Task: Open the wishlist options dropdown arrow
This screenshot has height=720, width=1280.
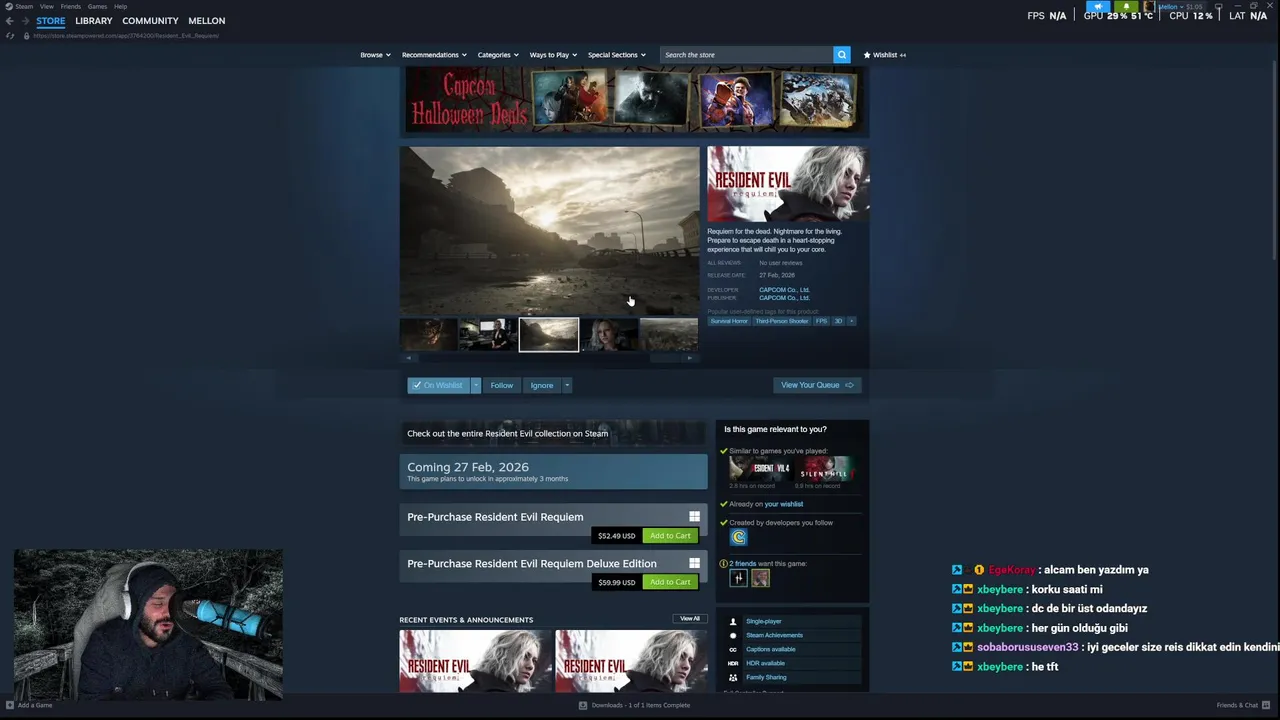Action: click(475, 385)
